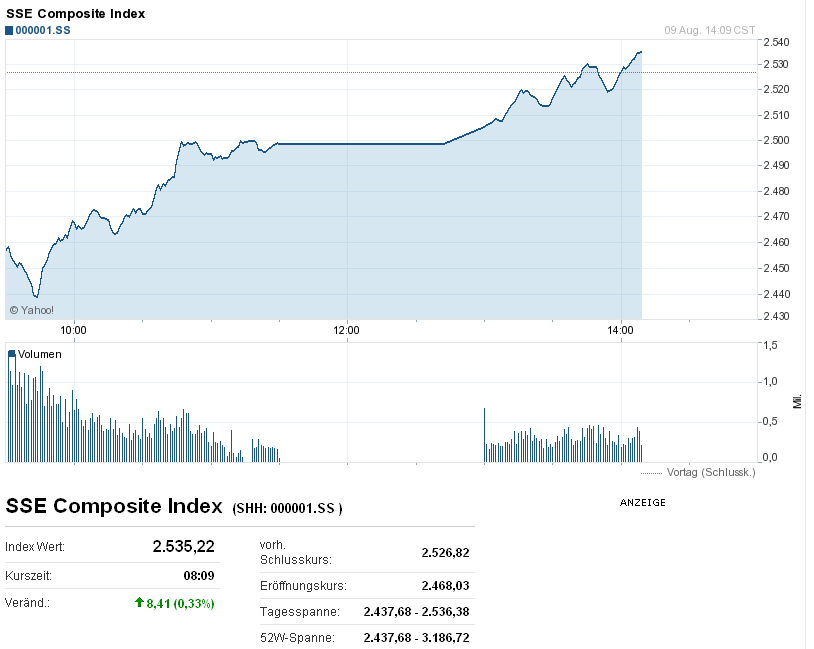Screen dimensions: 814x649
Task: Click the 2.500 price axis label
Action: (x=776, y=140)
